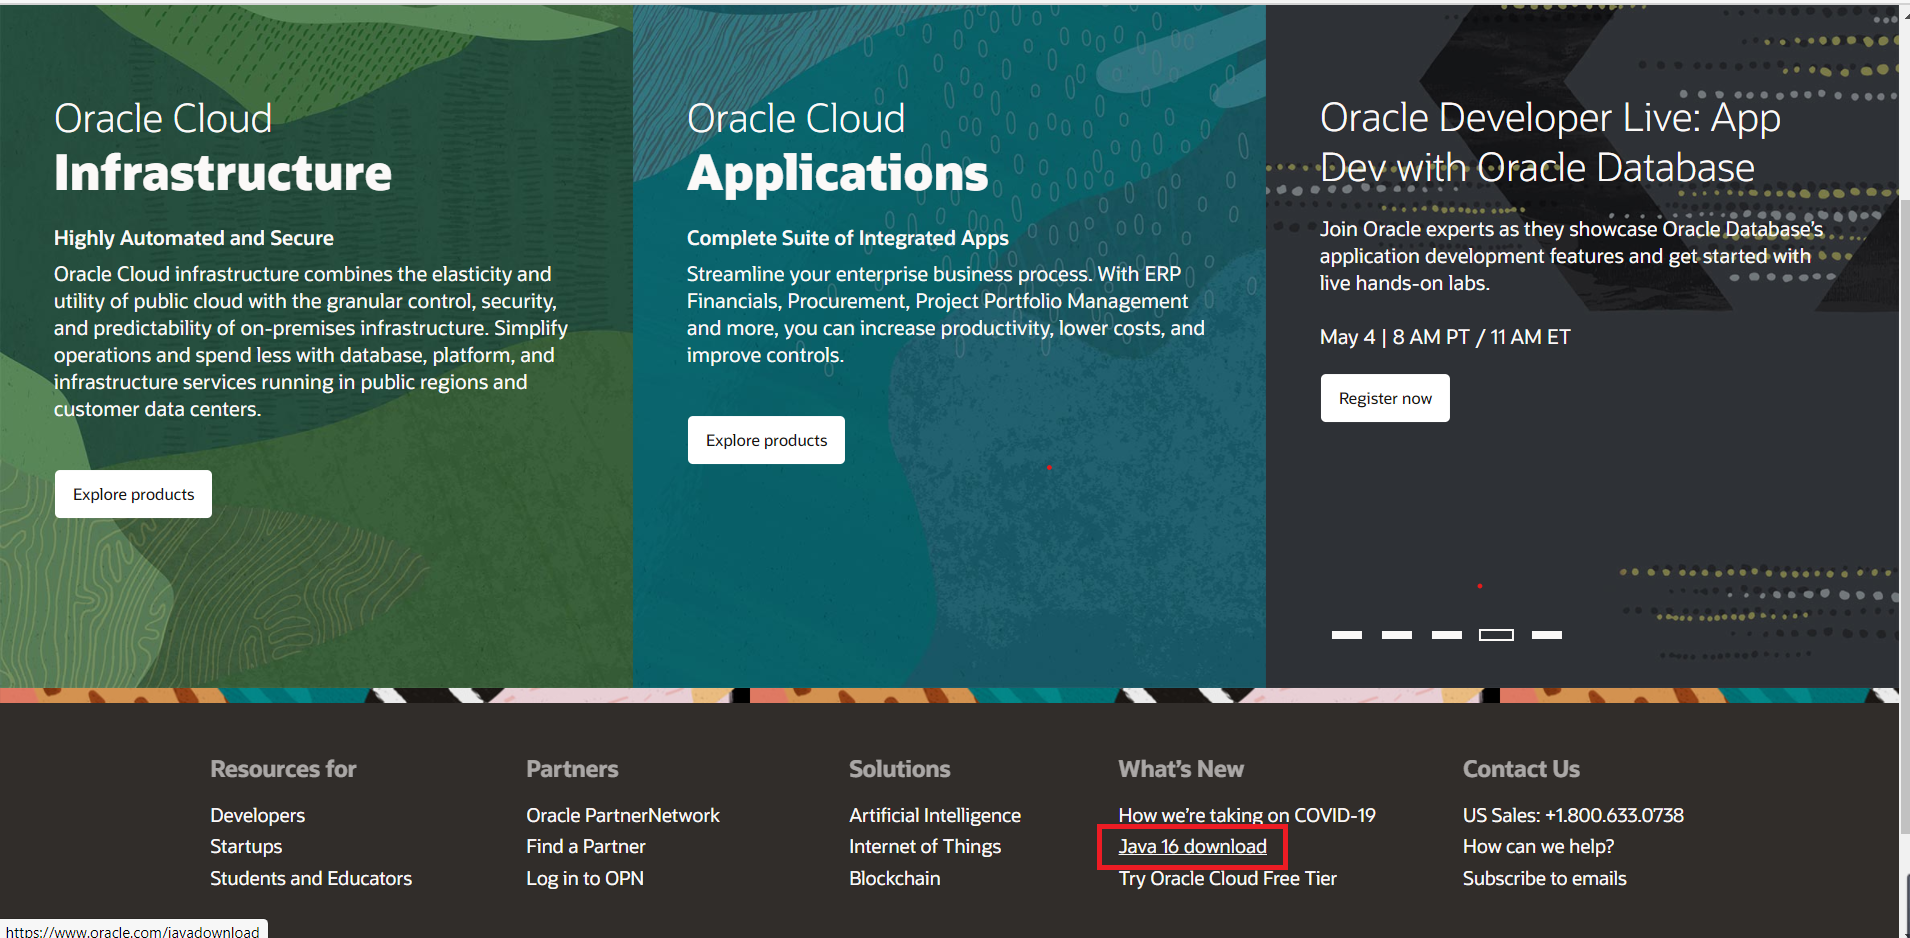Click the Register now button
The width and height of the screenshot is (1910, 938).
(x=1385, y=398)
